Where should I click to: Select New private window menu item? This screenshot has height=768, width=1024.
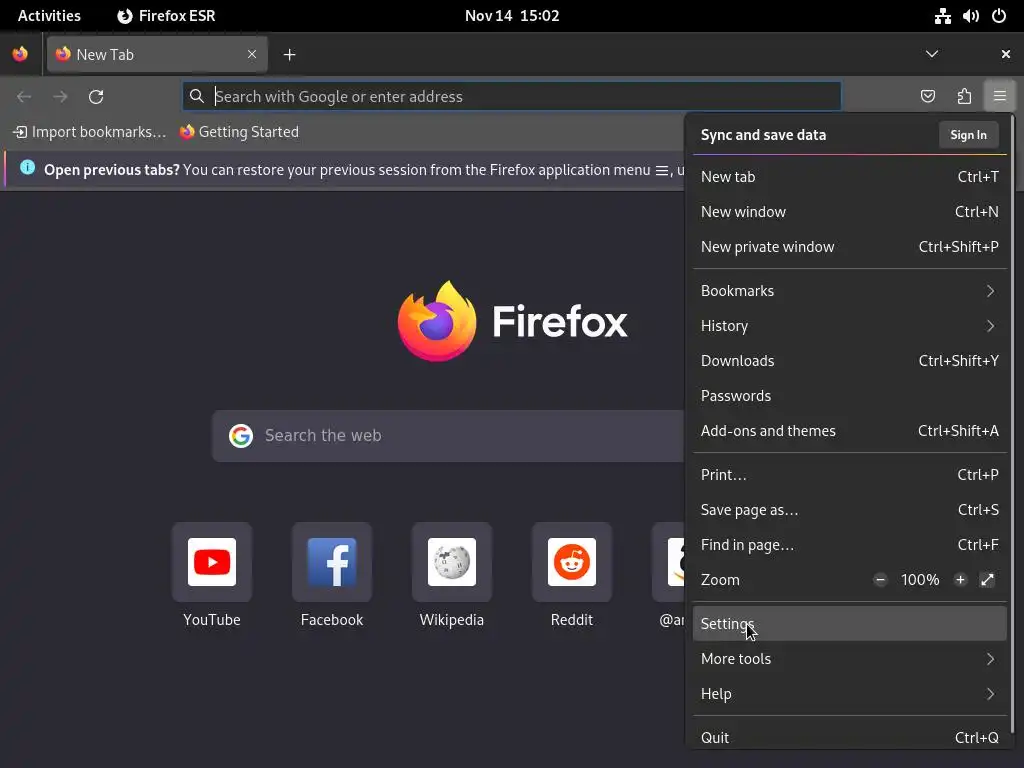[x=849, y=247]
